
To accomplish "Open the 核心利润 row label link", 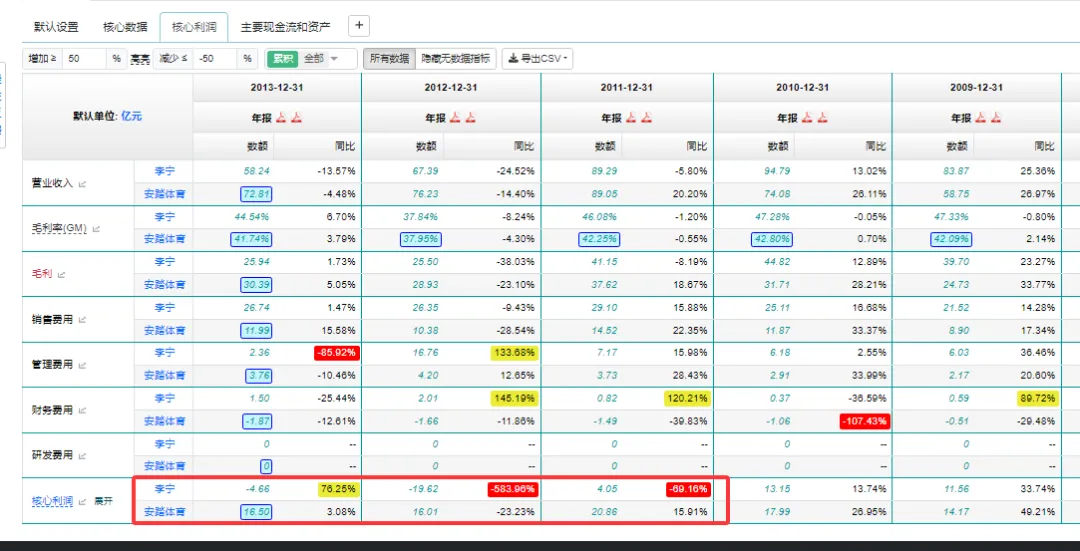I will pyautogui.click(x=52, y=501).
